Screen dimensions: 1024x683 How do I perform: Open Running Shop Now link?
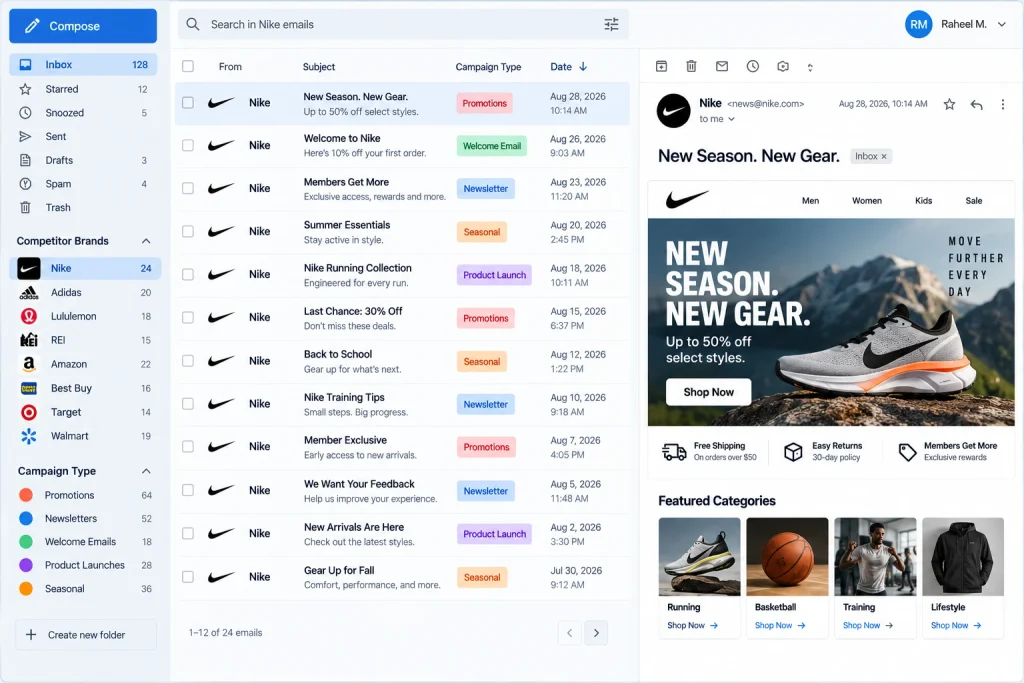(x=692, y=626)
